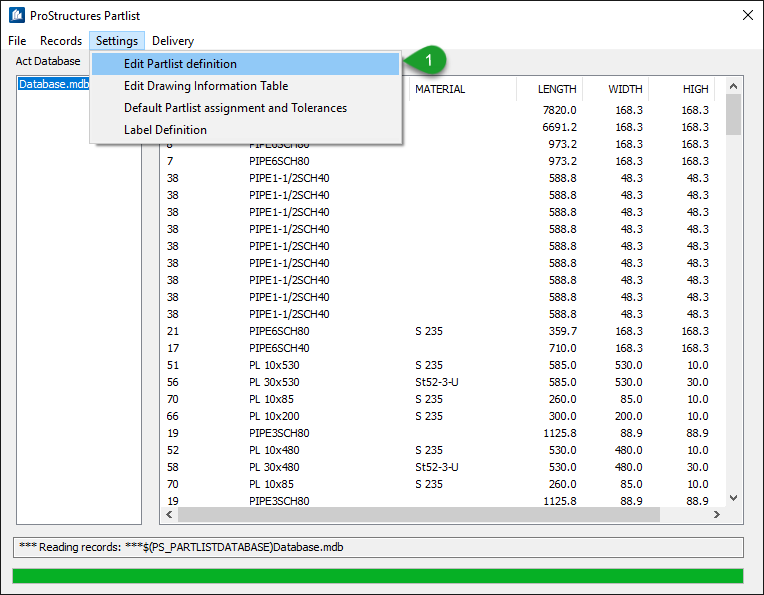The width and height of the screenshot is (764, 595).
Task: Click the ProStructures app icon in title bar
Action: [16, 15]
